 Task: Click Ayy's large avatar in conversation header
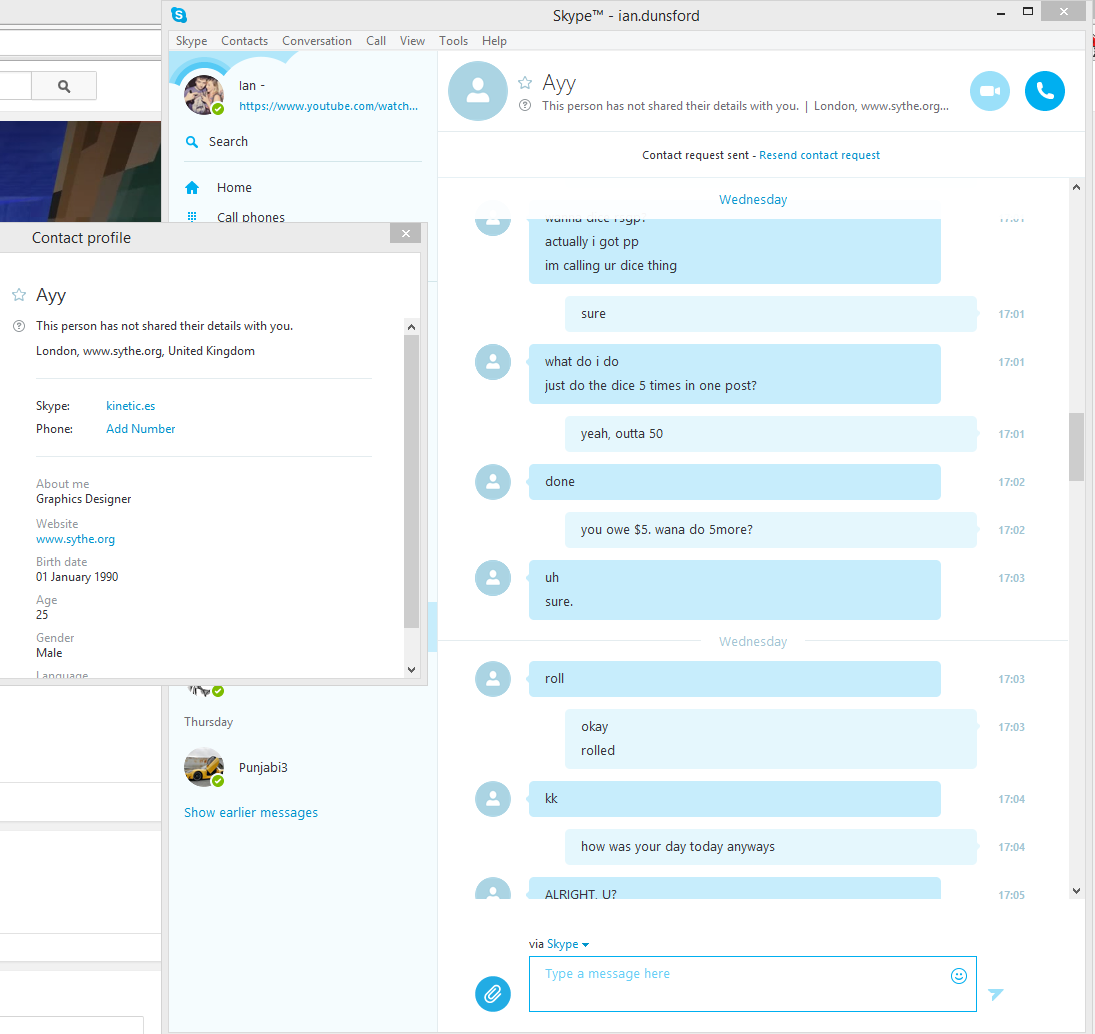click(478, 91)
